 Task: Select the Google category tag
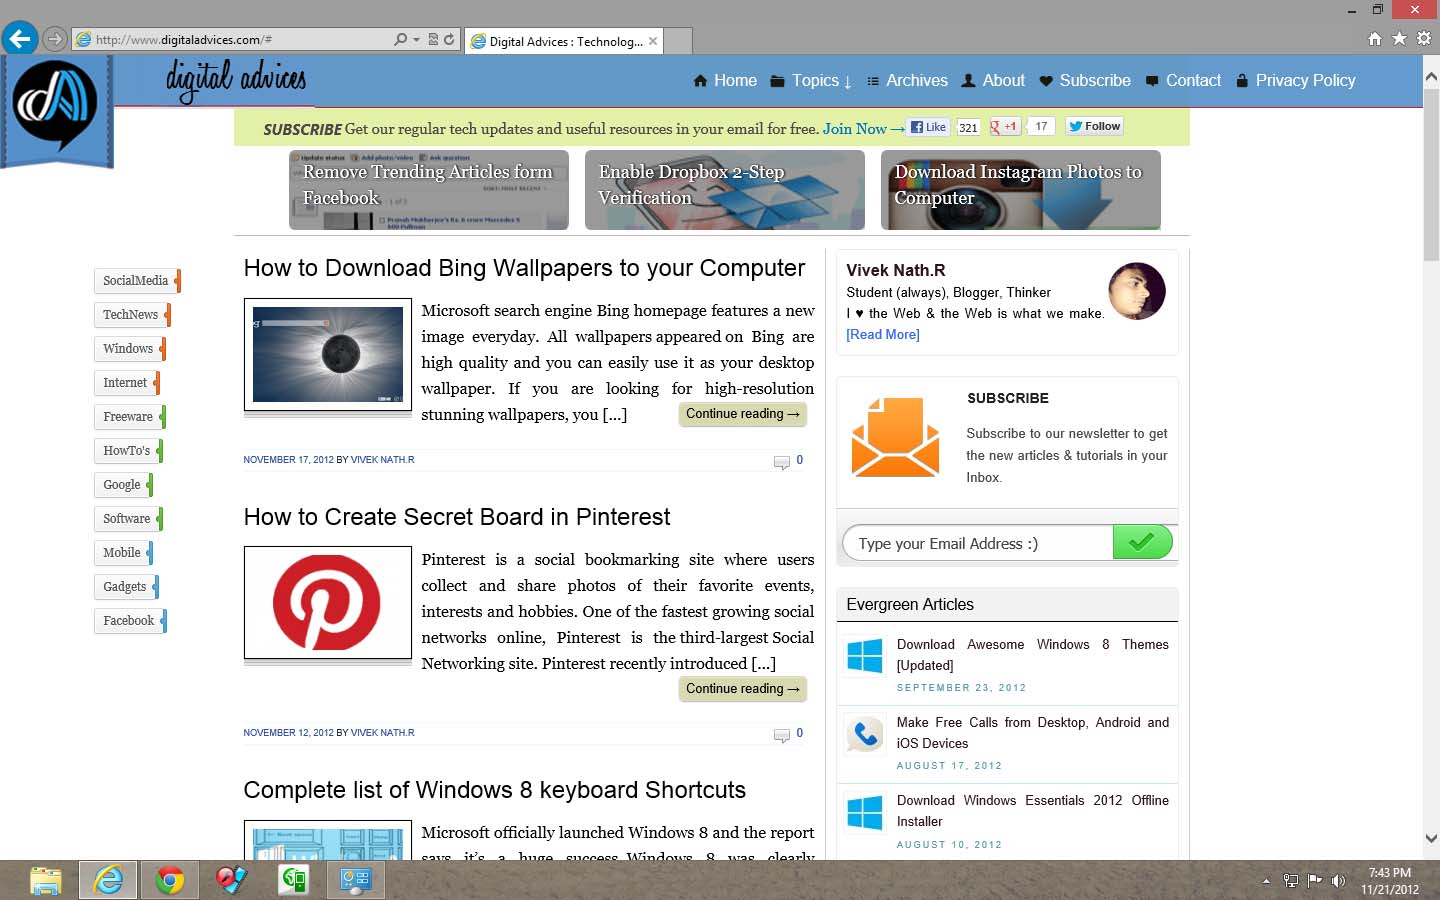point(123,485)
